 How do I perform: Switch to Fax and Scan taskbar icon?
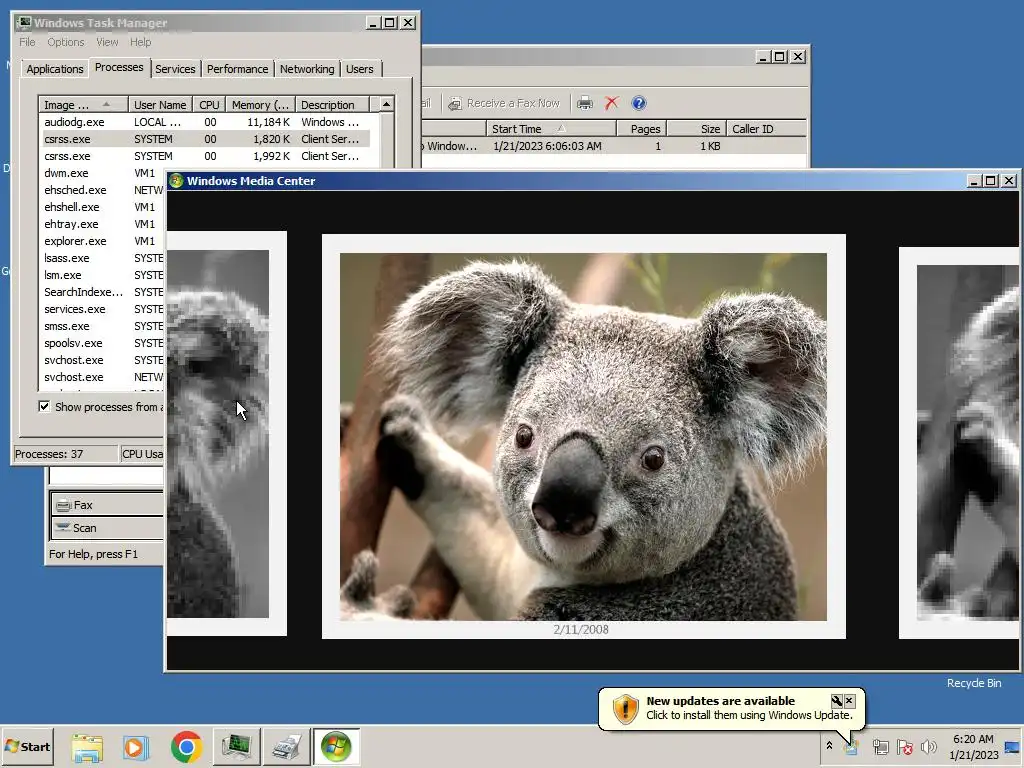[x=286, y=746]
